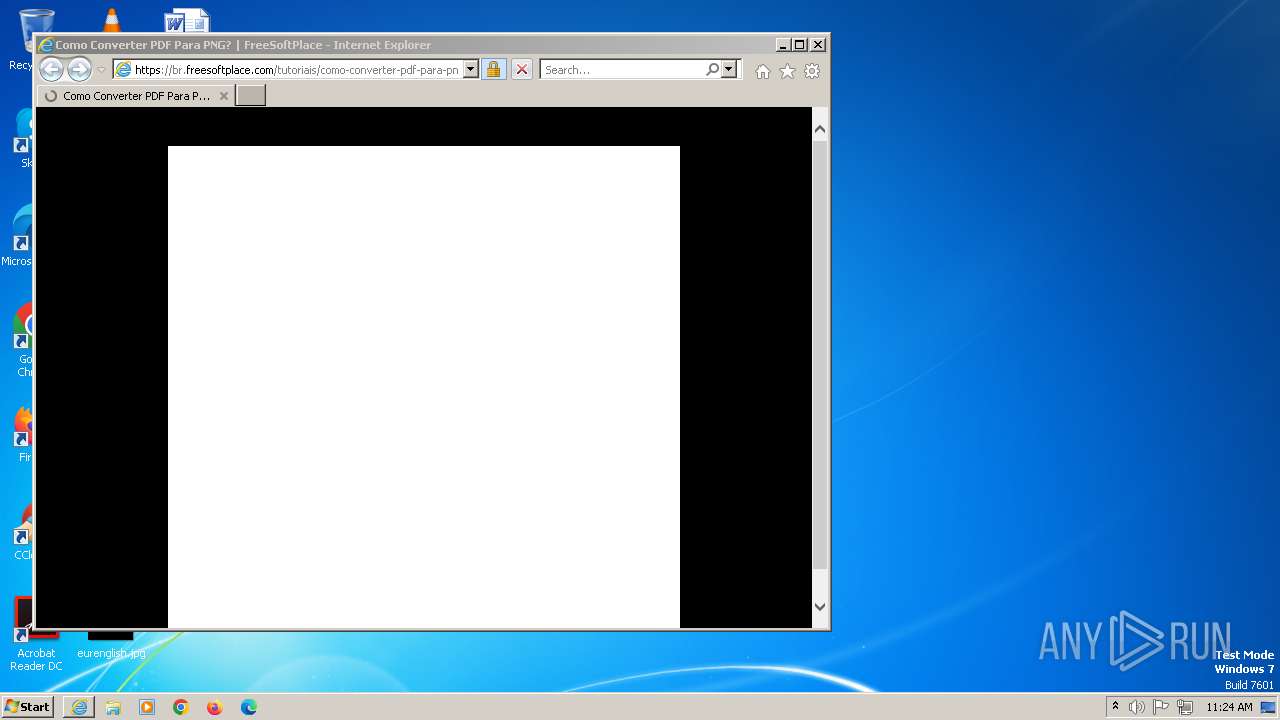Click the Show desktop button
The image size is (1280, 720).
pos(1268,707)
